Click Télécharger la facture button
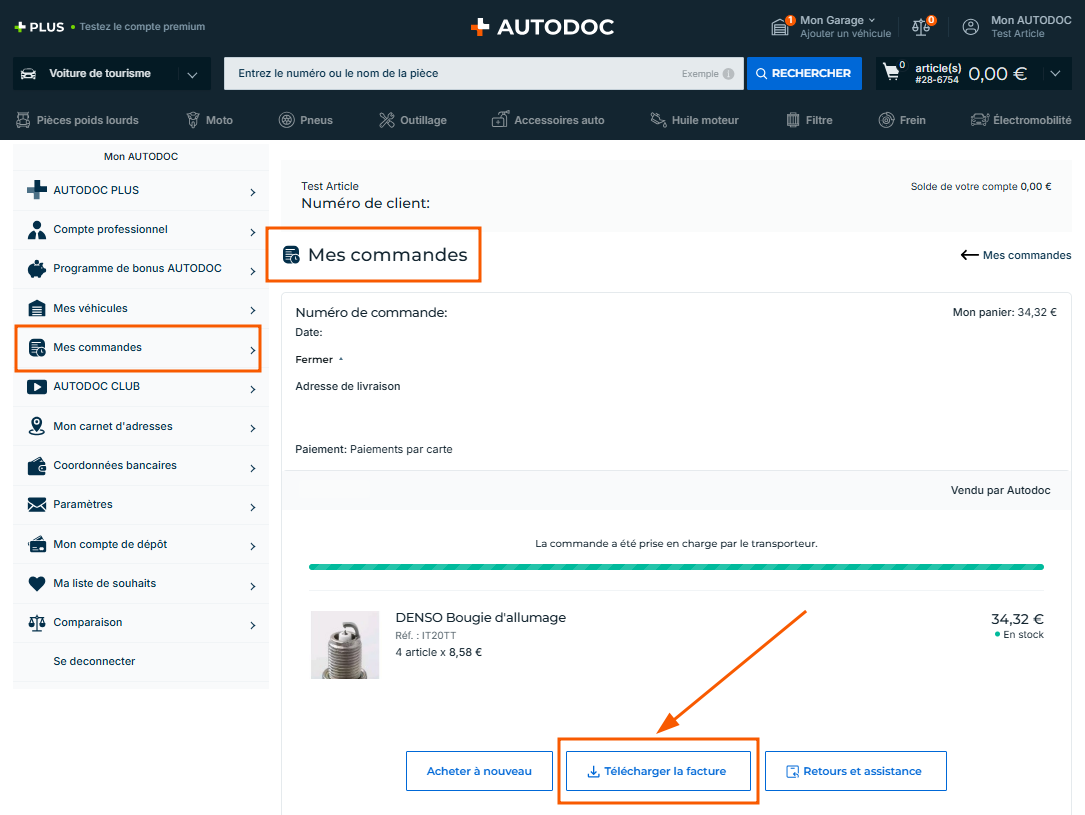The image size is (1085, 815). click(x=657, y=771)
